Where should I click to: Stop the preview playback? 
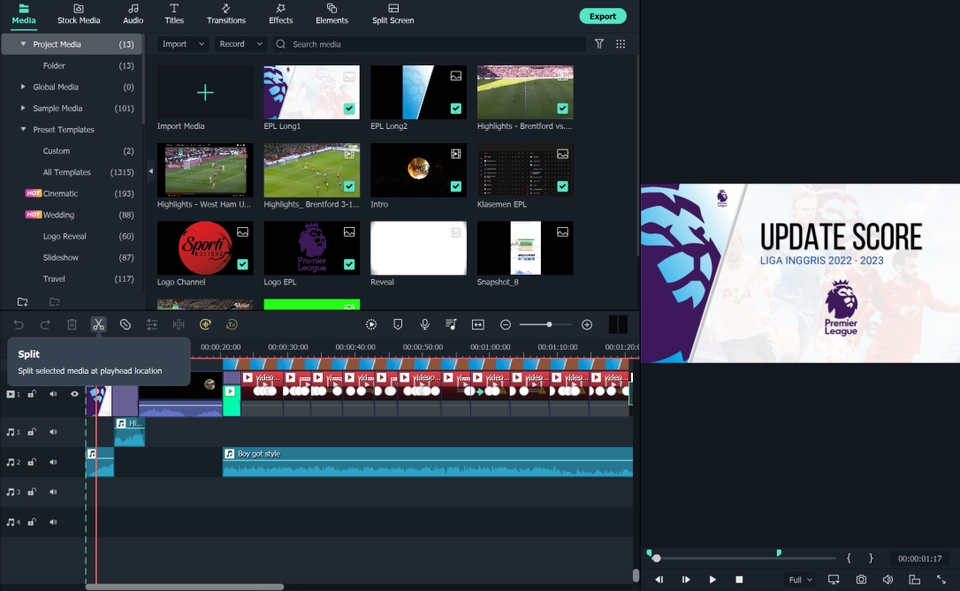coord(739,579)
